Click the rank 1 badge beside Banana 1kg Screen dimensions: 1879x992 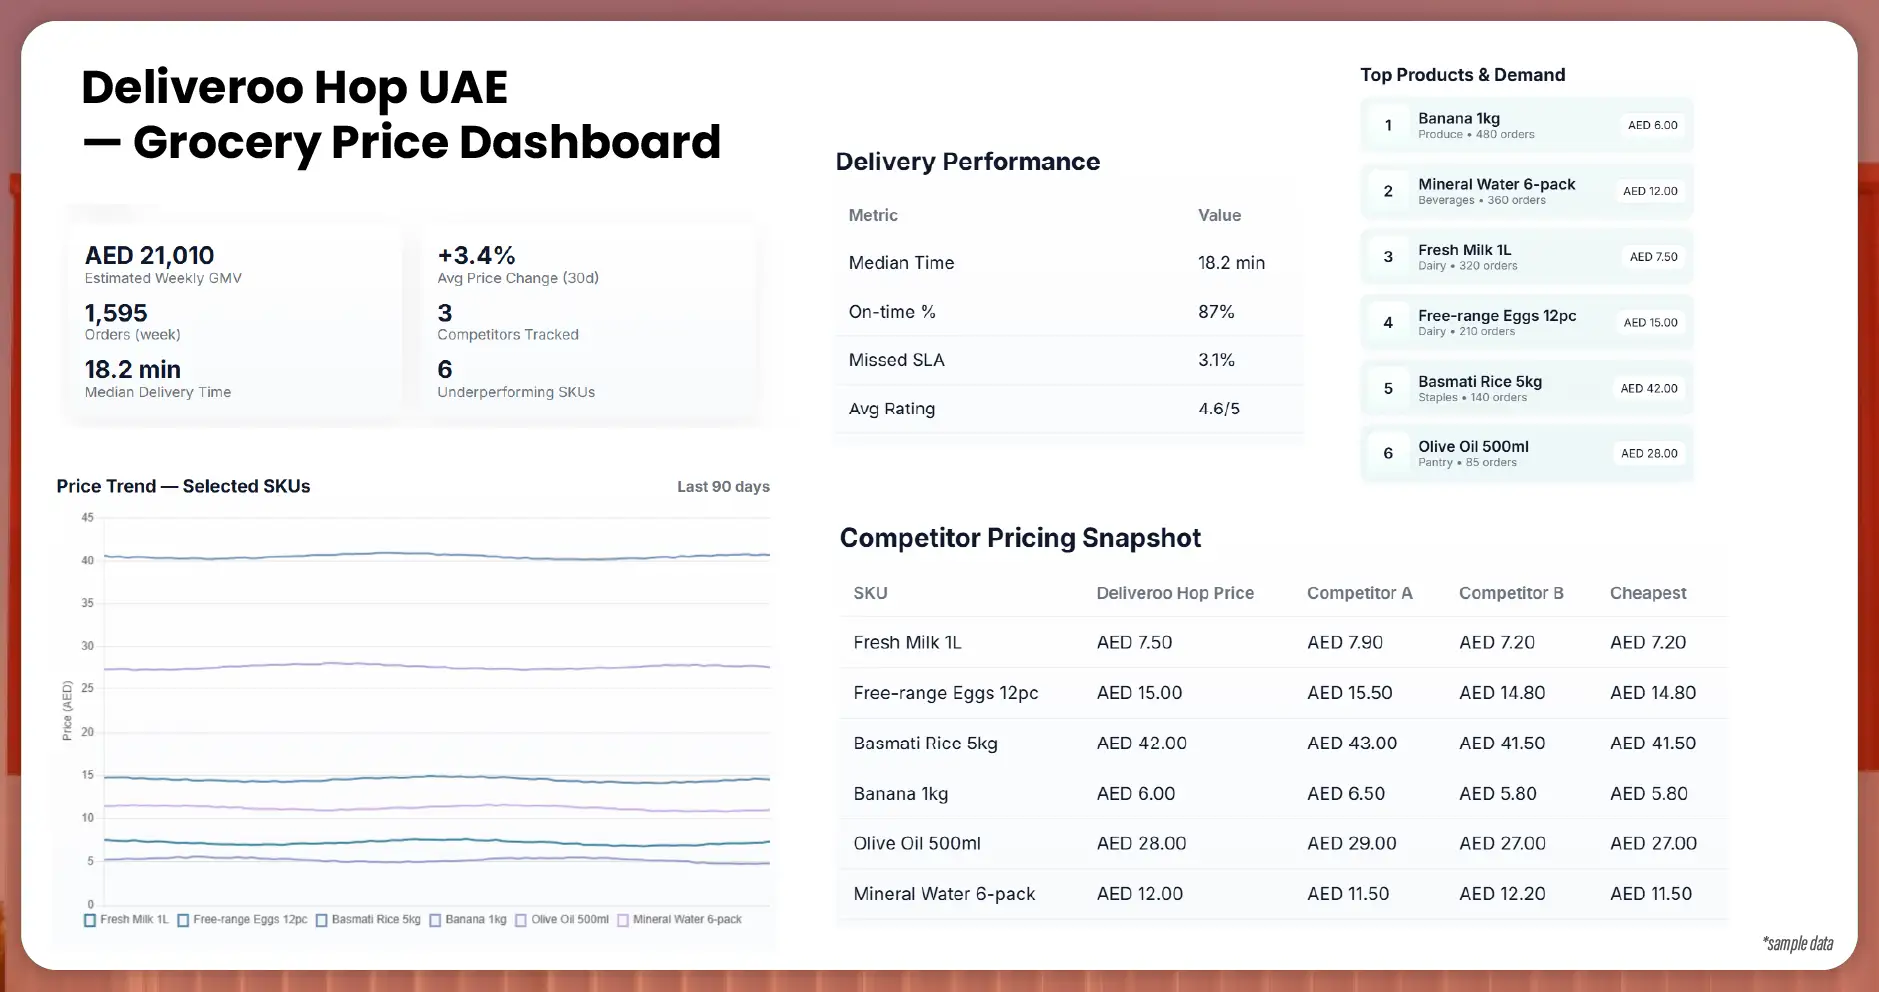coord(1388,125)
